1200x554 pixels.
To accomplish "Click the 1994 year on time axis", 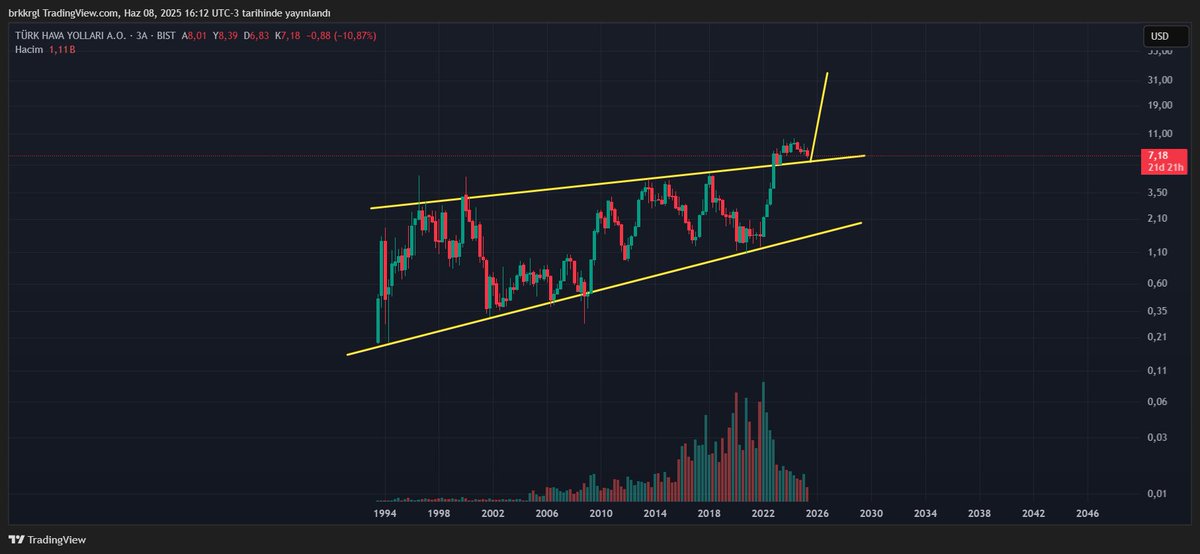I will click(384, 513).
